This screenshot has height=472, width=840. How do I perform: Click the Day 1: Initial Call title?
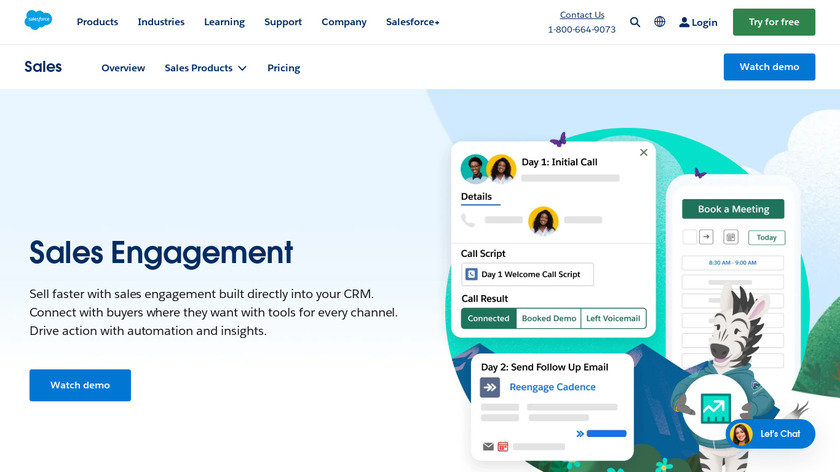pyautogui.click(x=559, y=162)
